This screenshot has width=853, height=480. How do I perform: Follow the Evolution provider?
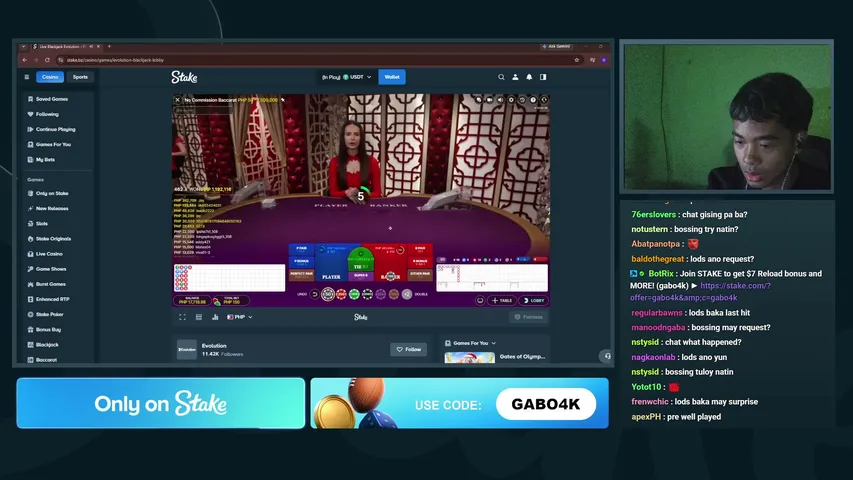(x=409, y=349)
